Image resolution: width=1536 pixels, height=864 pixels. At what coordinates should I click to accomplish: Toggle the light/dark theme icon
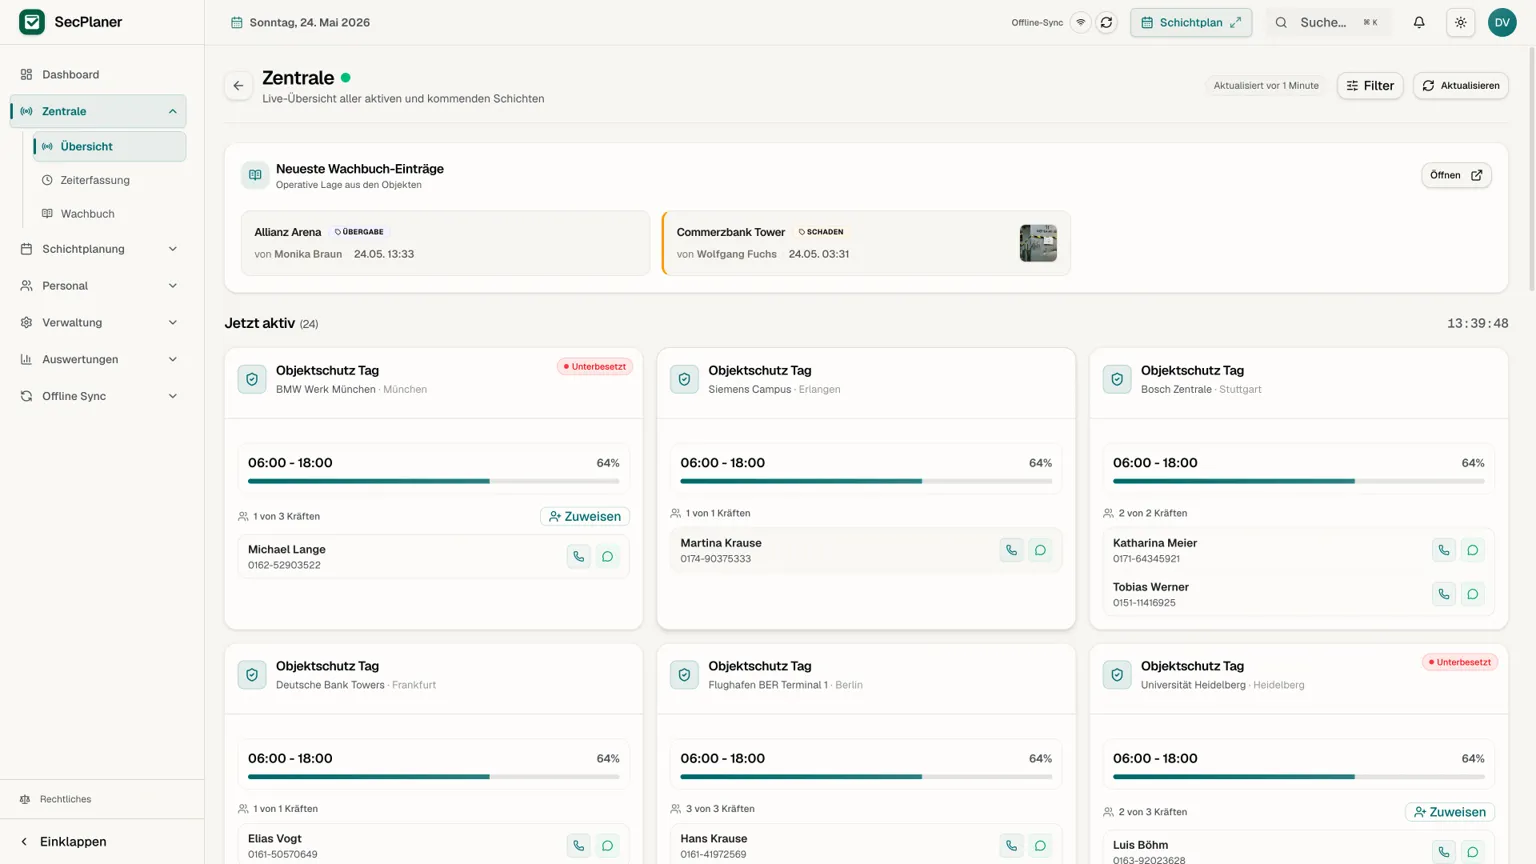(x=1461, y=22)
